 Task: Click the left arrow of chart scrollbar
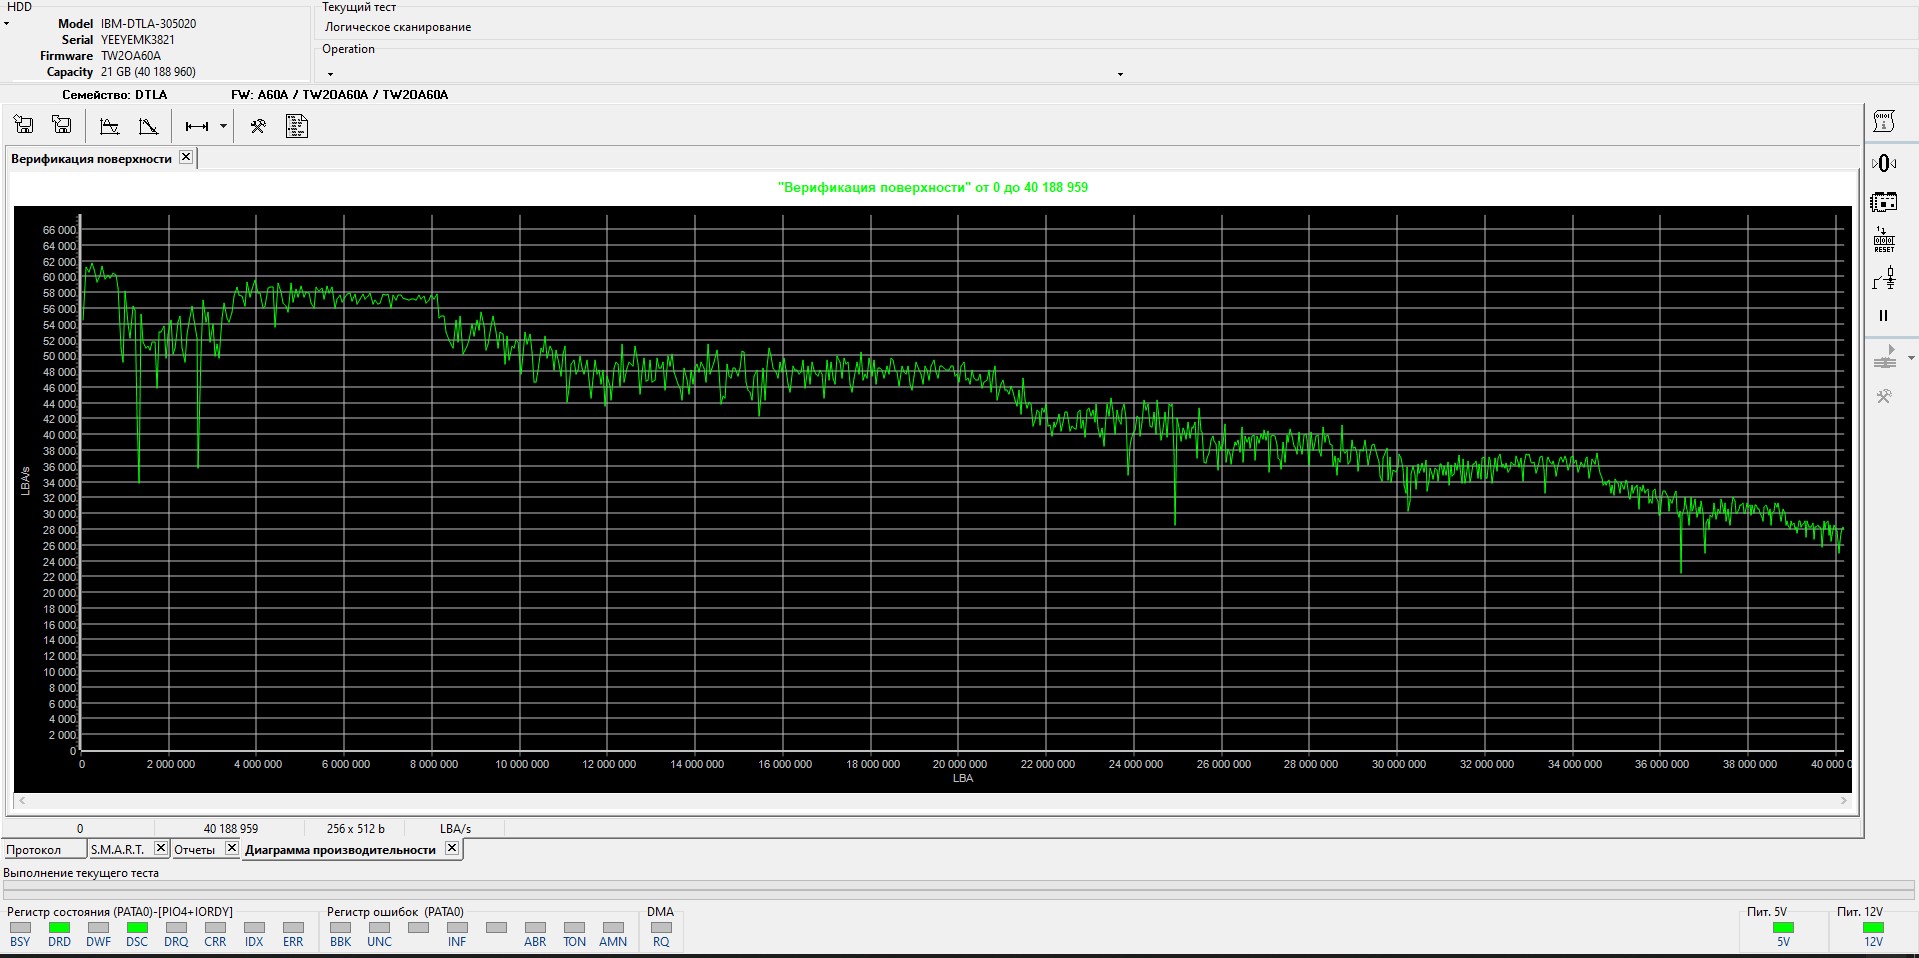point(22,801)
